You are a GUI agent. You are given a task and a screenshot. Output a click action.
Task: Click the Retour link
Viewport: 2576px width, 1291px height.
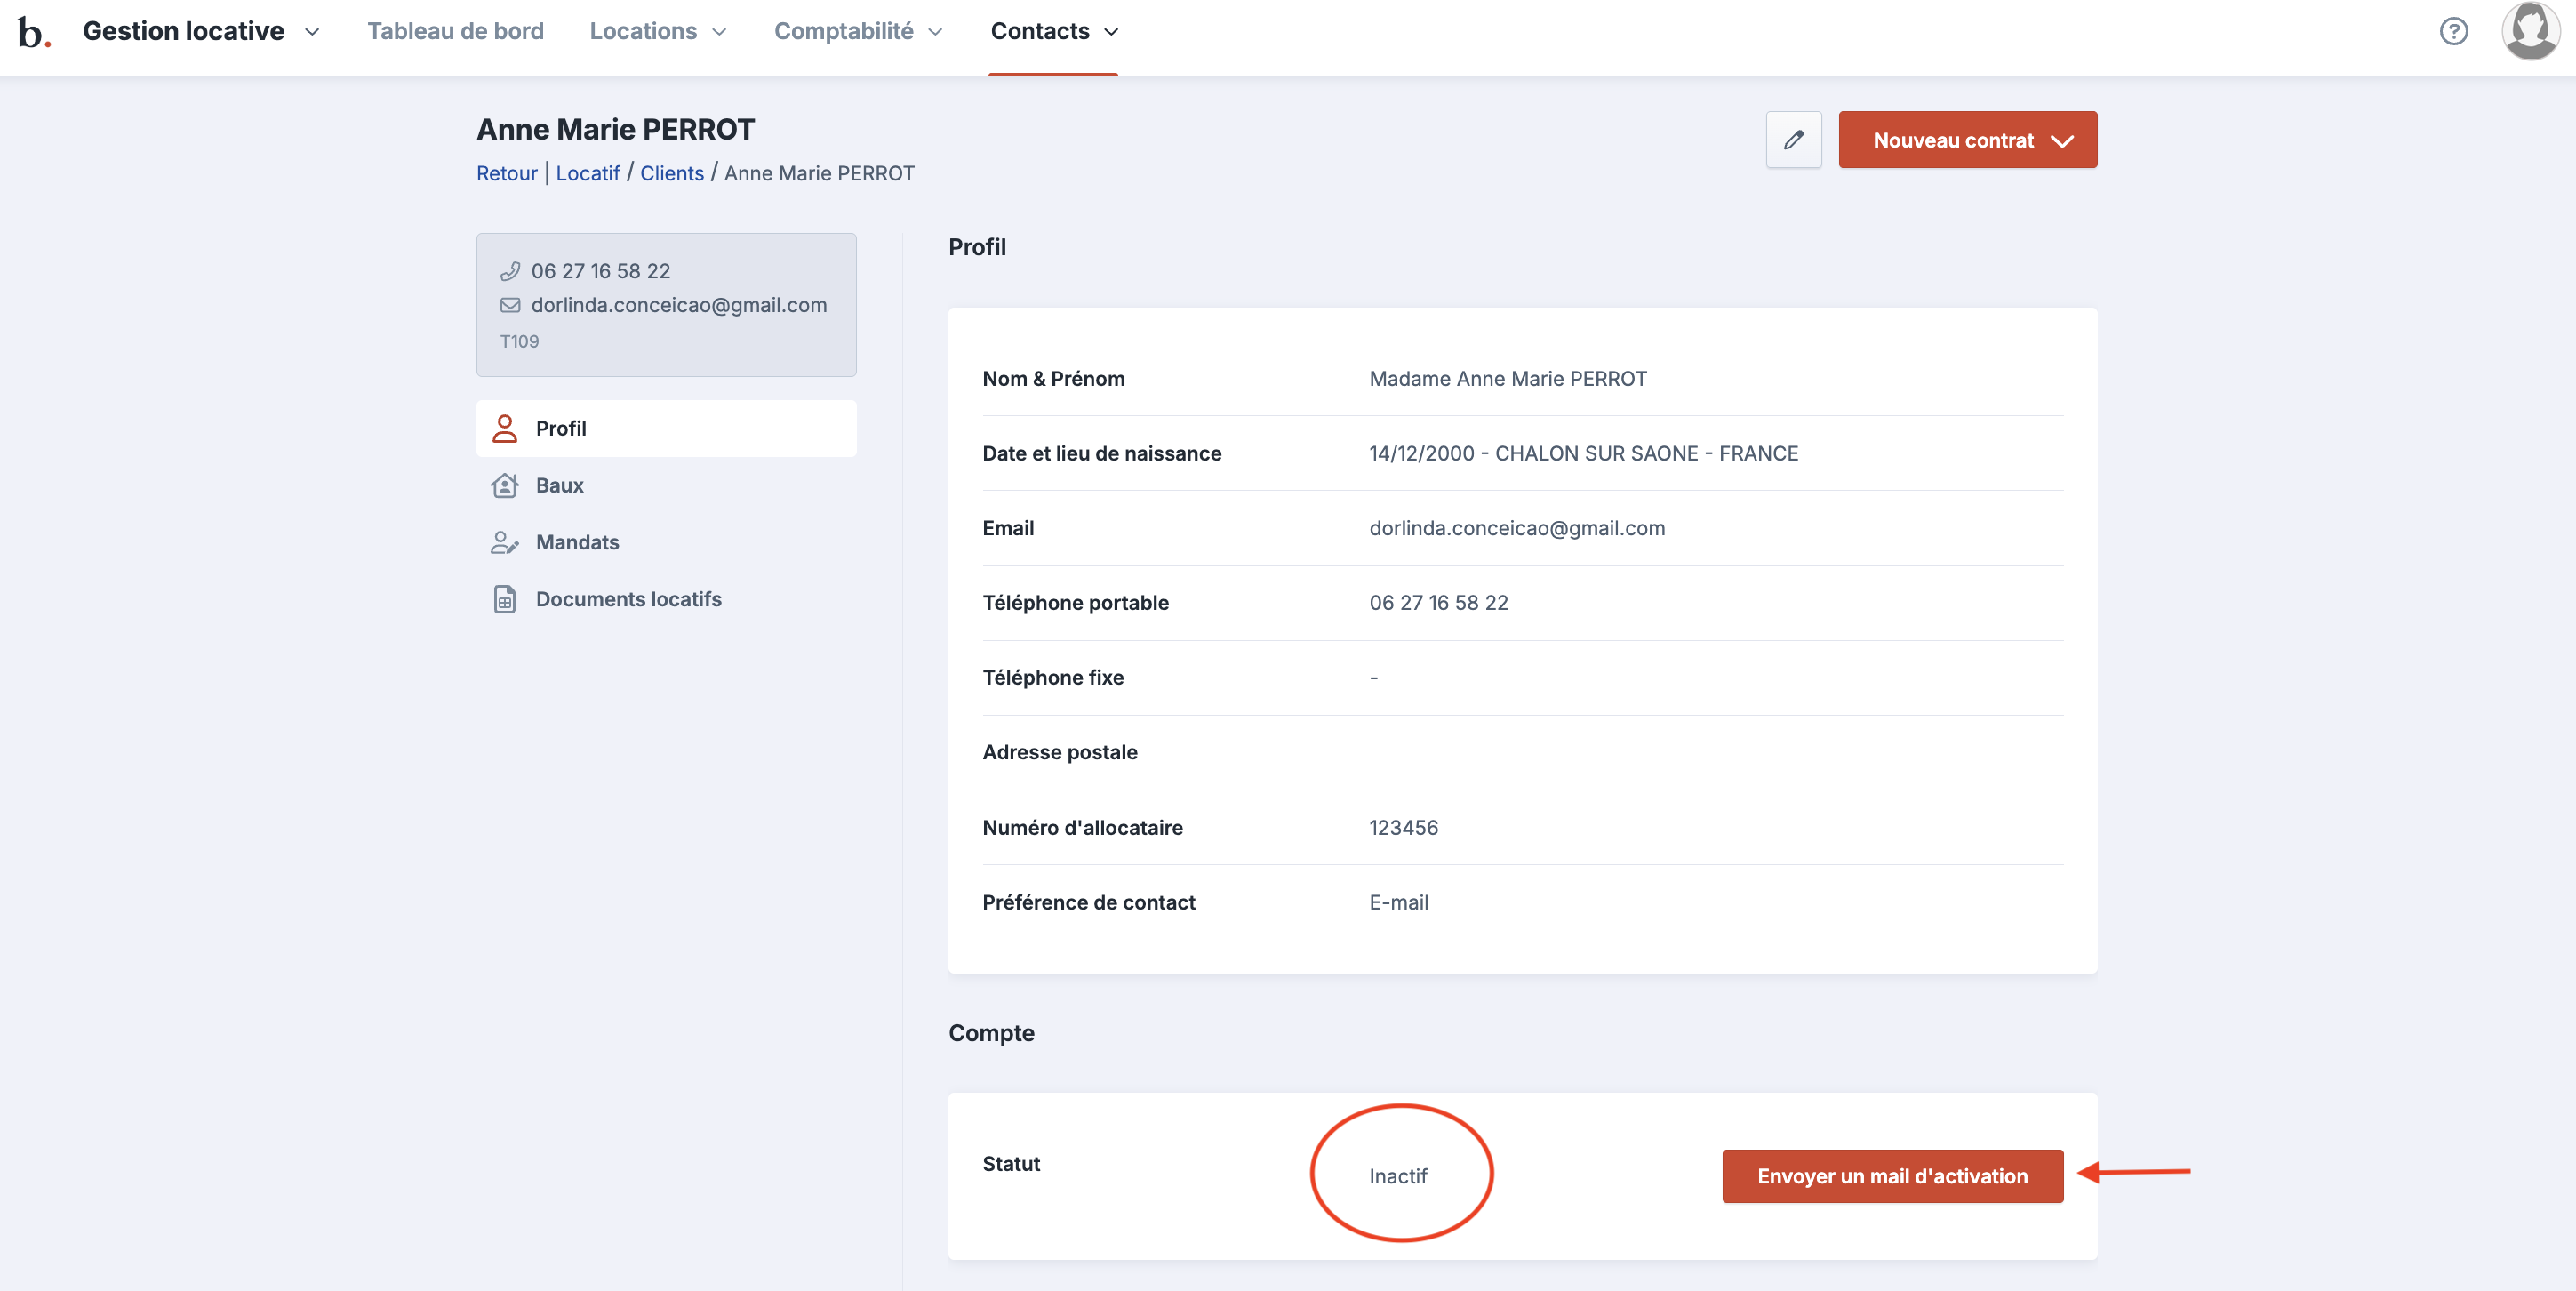tap(506, 174)
